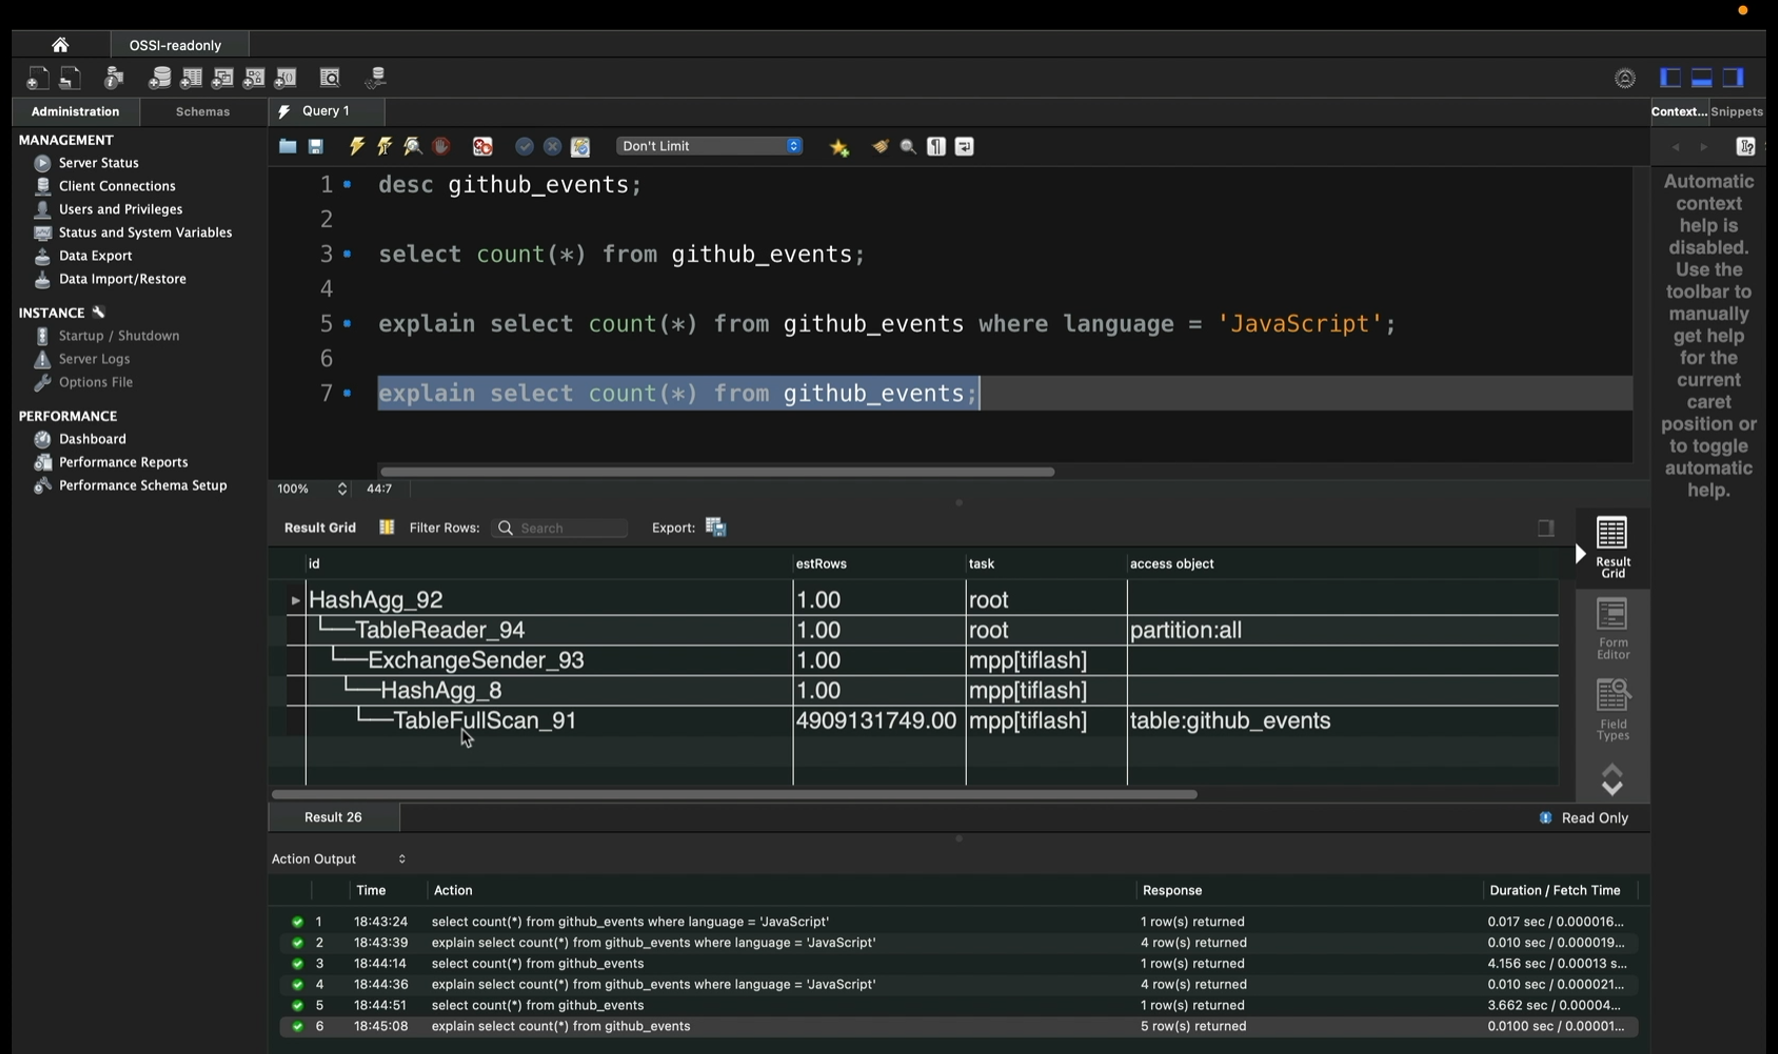
Task: Toggle the bottom output panel
Action: pyautogui.click(x=1702, y=78)
